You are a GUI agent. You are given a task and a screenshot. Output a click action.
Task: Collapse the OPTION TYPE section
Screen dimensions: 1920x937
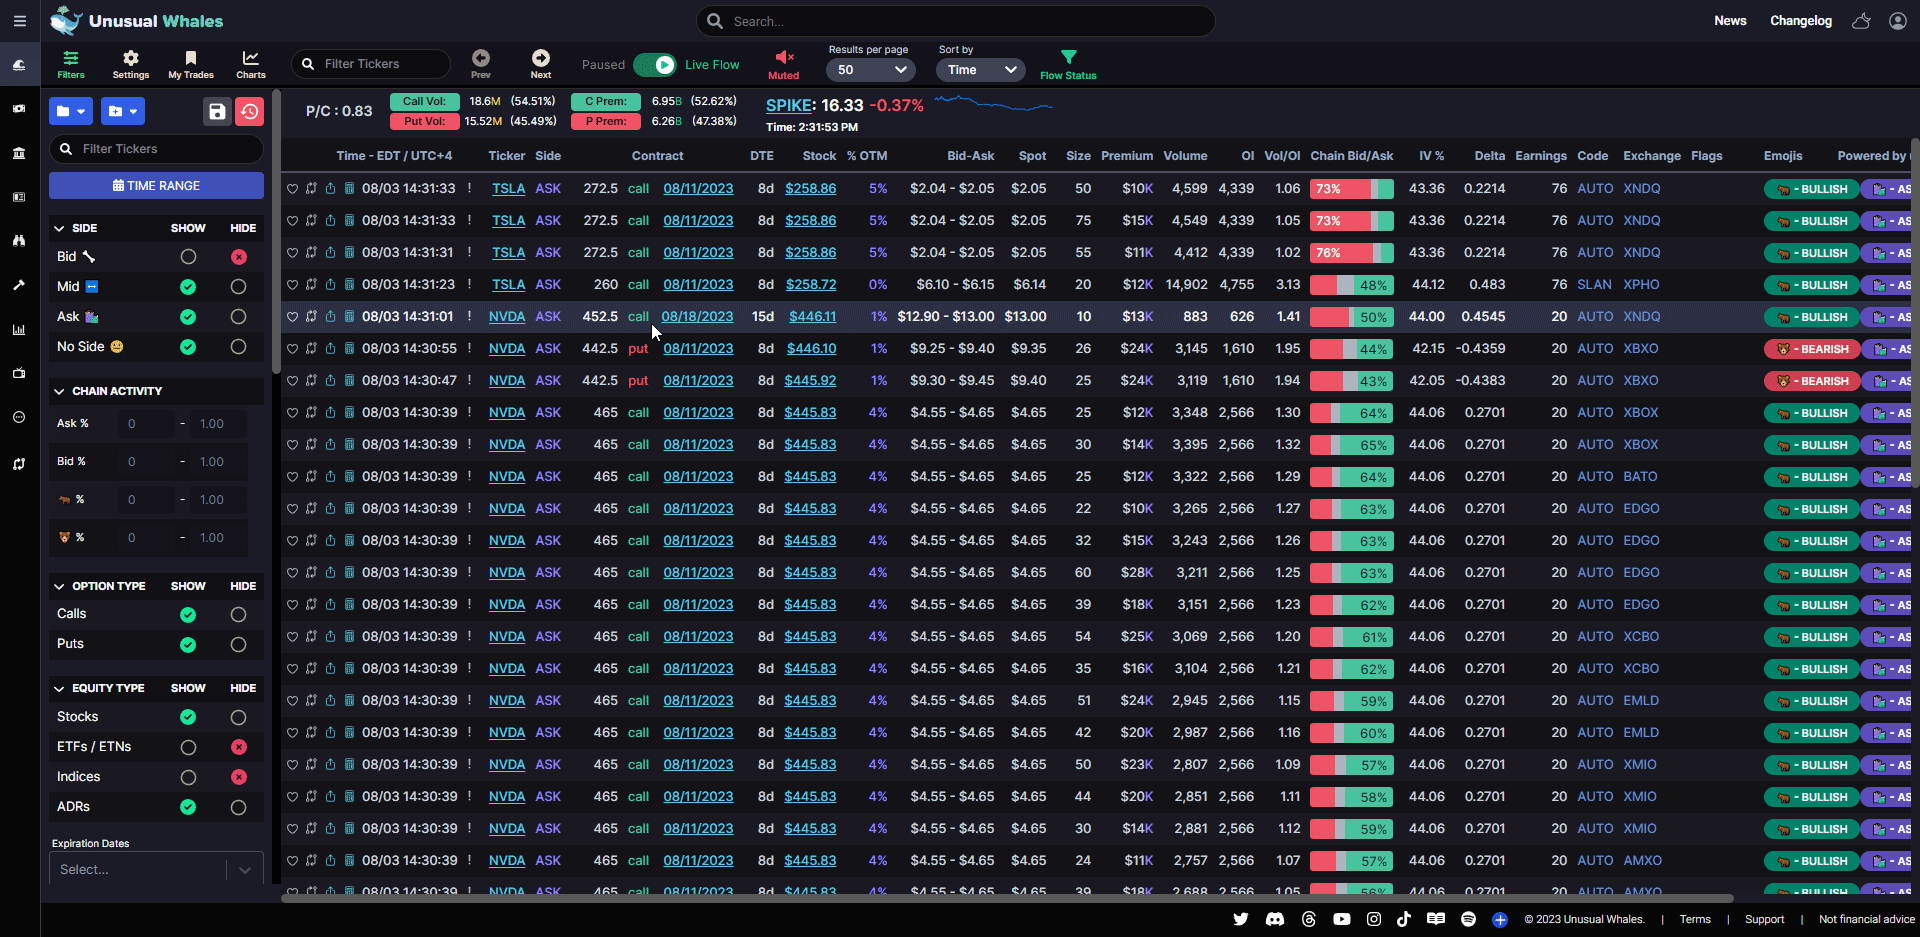[x=59, y=586]
